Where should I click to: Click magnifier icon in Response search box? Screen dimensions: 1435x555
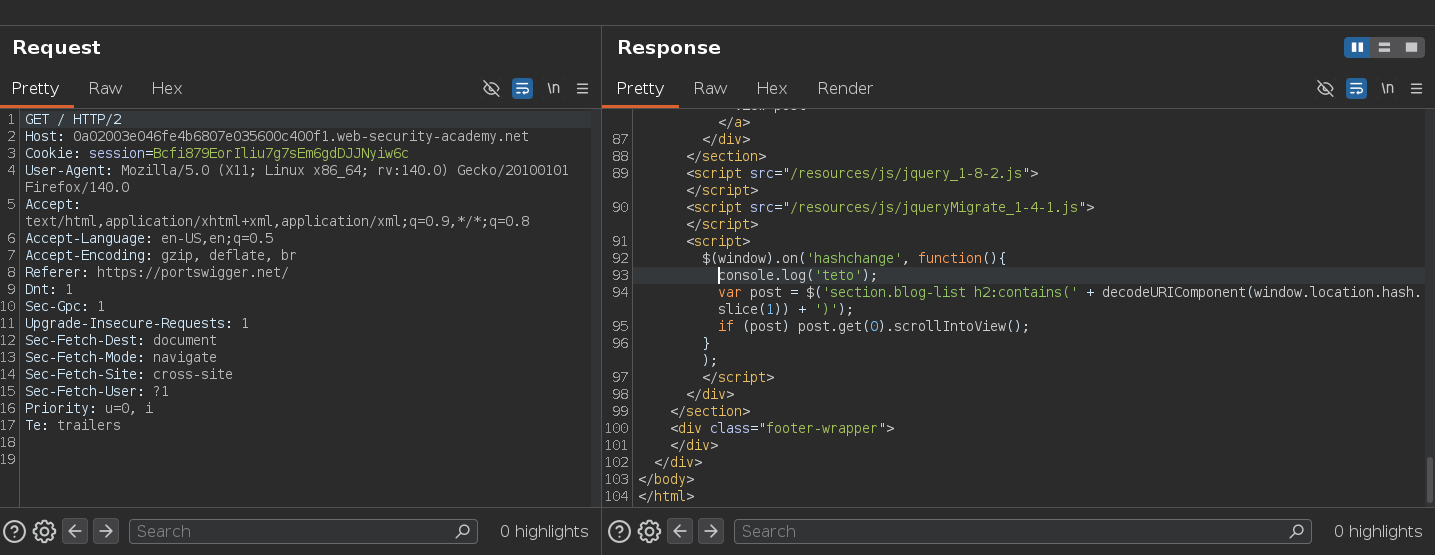coord(1297,531)
